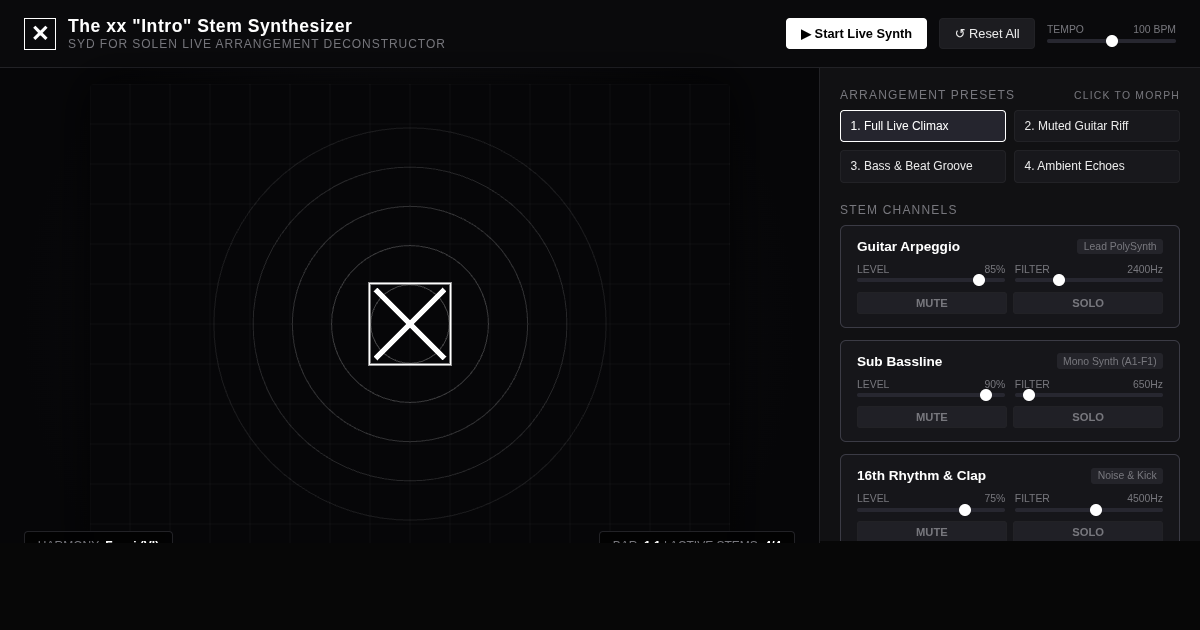Adjust Sub Bassline filter slider
1200x630 pixels.
click(x=1089, y=395)
